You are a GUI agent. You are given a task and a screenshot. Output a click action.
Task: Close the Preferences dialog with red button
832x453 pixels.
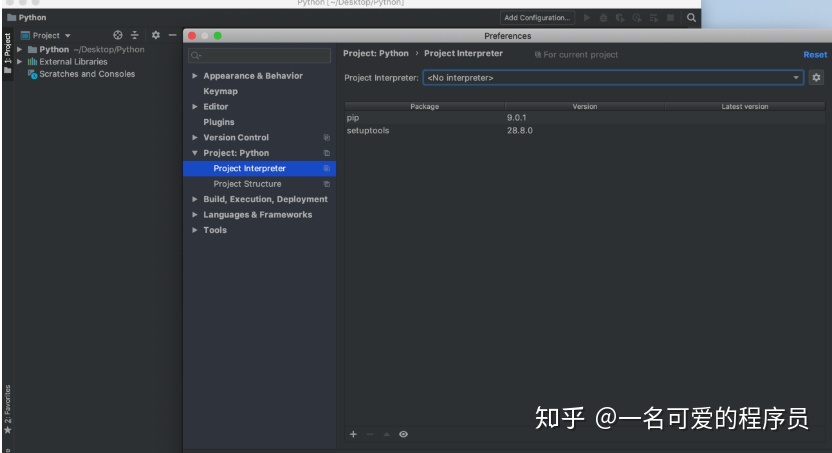click(192, 36)
